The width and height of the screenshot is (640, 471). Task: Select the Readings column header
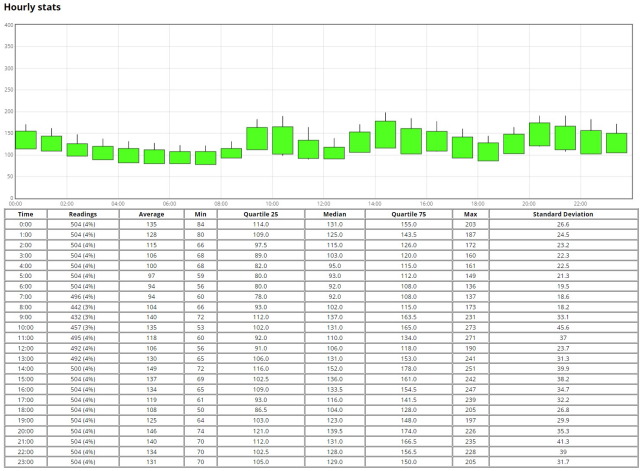83,214
